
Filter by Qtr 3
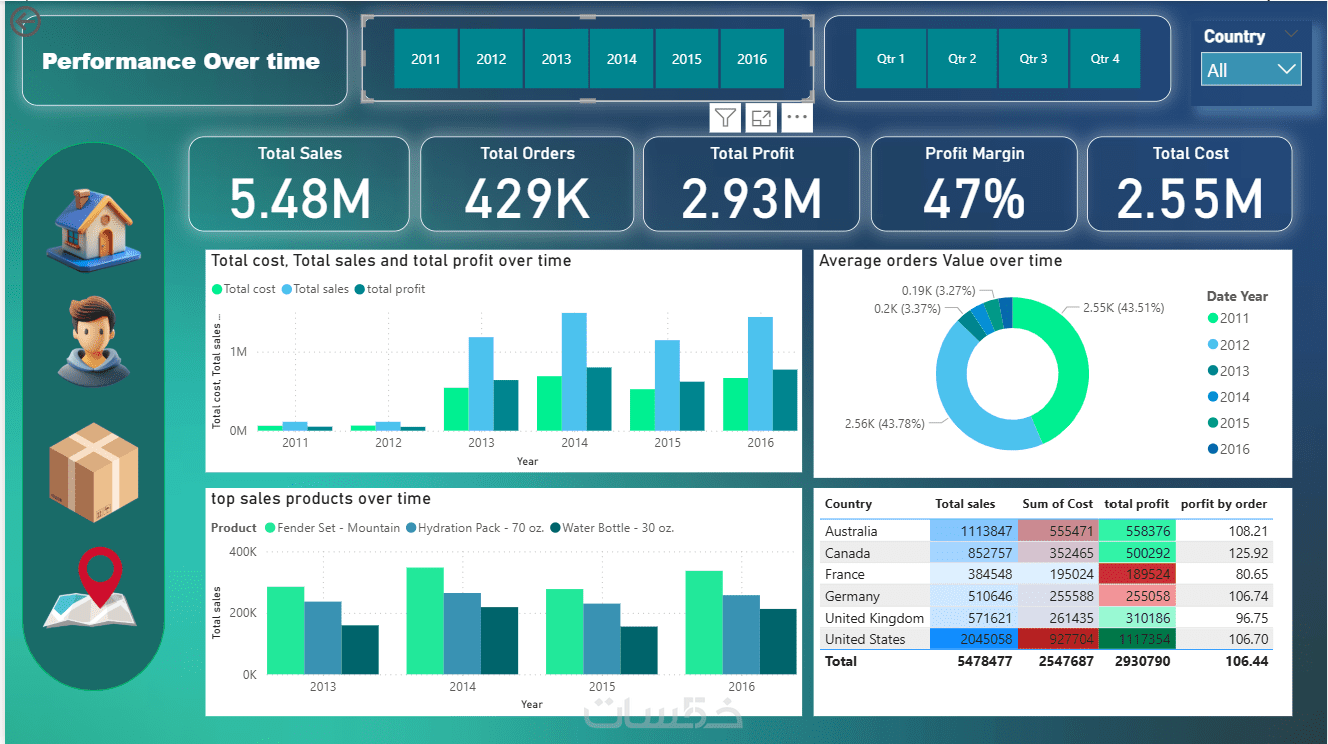[1034, 59]
